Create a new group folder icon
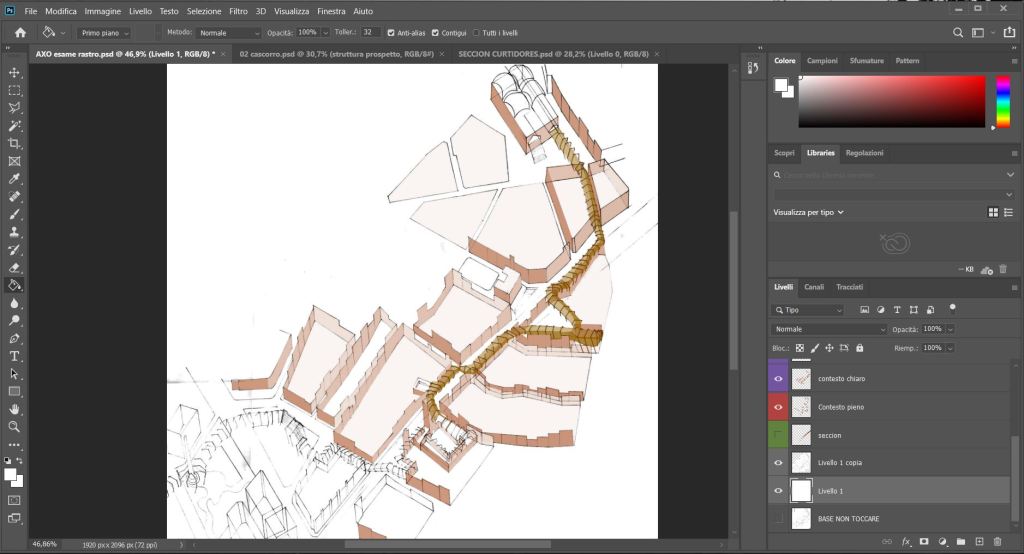Screen dimensions: 1024x554 click(961, 542)
